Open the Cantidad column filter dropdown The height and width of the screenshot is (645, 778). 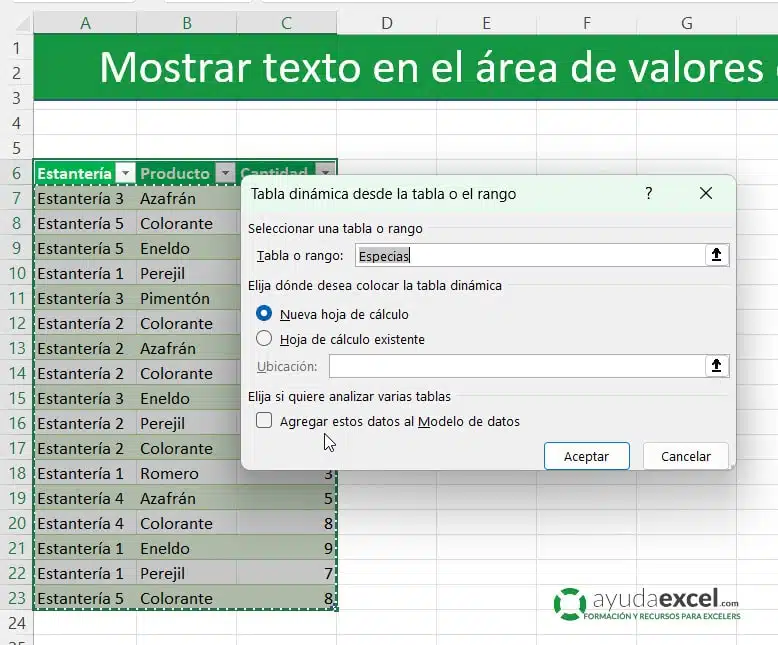tap(325, 173)
